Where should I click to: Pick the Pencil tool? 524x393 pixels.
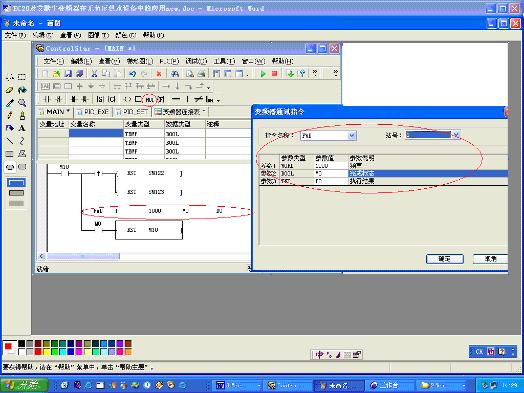coord(10,116)
